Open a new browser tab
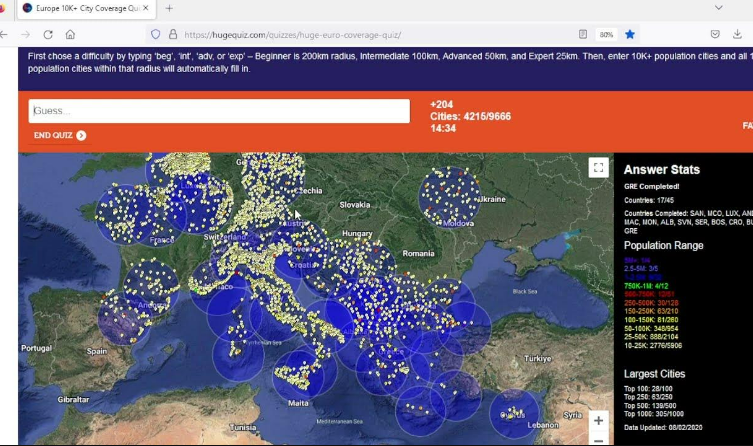The width and height of the screenshot is (753, 446). coord(169,8)
